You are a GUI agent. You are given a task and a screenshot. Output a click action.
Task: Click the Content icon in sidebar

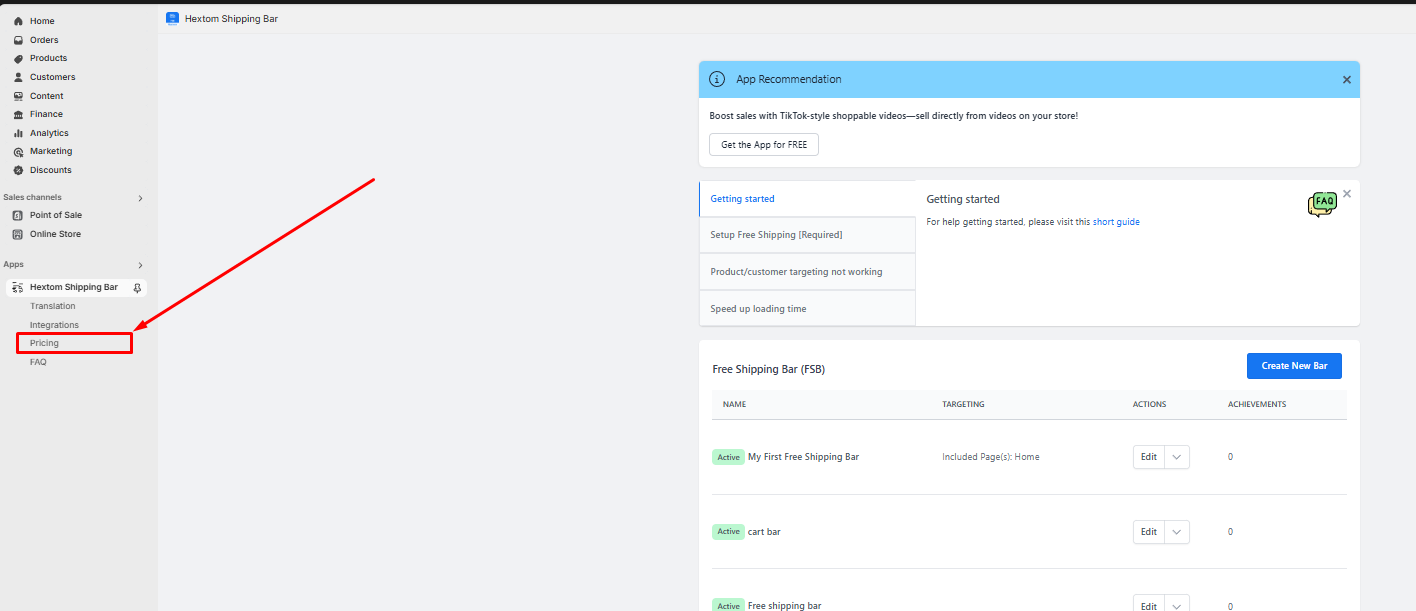(18, 96)
